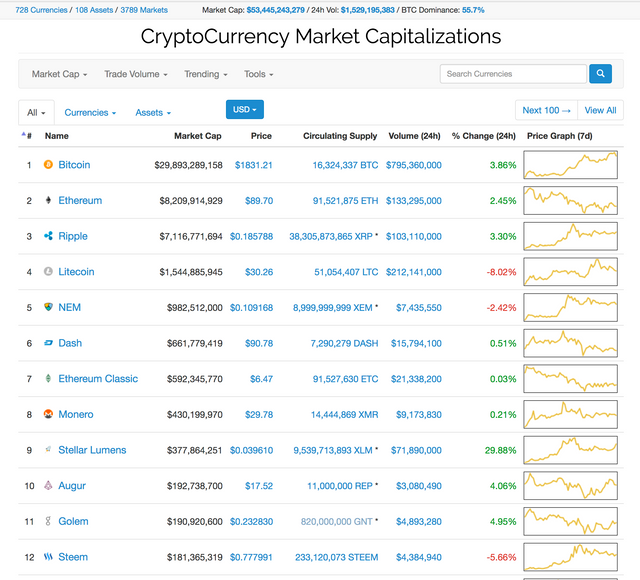
Task: Click the Monero logo icon
Action: tap(48, 414)
